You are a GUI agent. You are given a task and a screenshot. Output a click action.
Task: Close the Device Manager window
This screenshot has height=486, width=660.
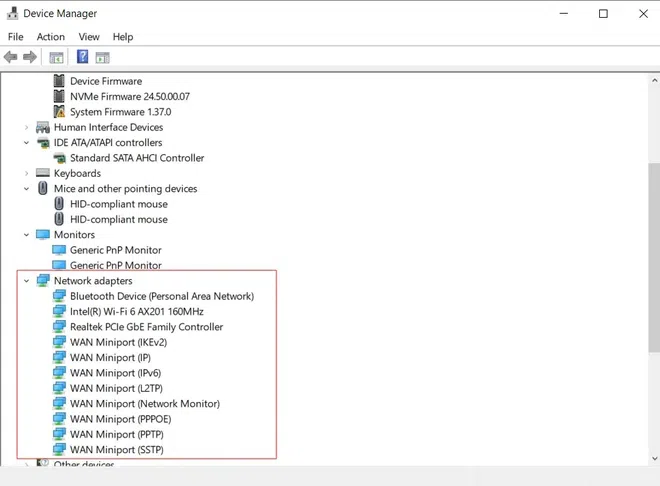(643, 13)
